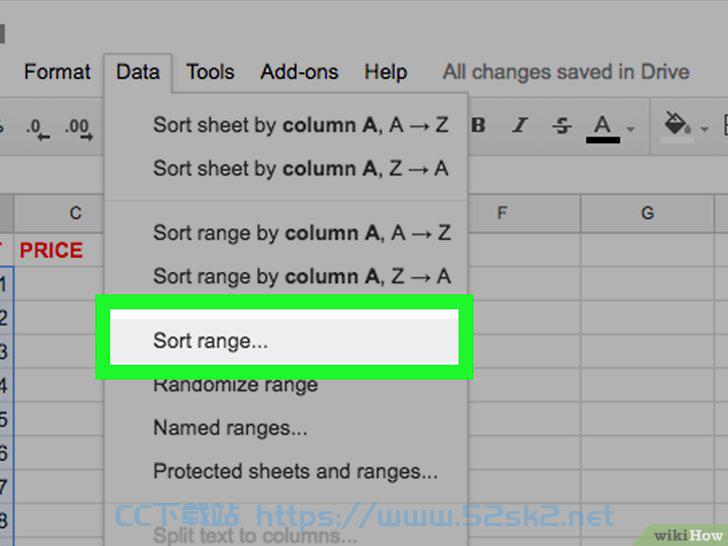This screenshot has width=728, height=546.
Task: Expand text color dropdown arrow
Action: (x=630, y=129)
